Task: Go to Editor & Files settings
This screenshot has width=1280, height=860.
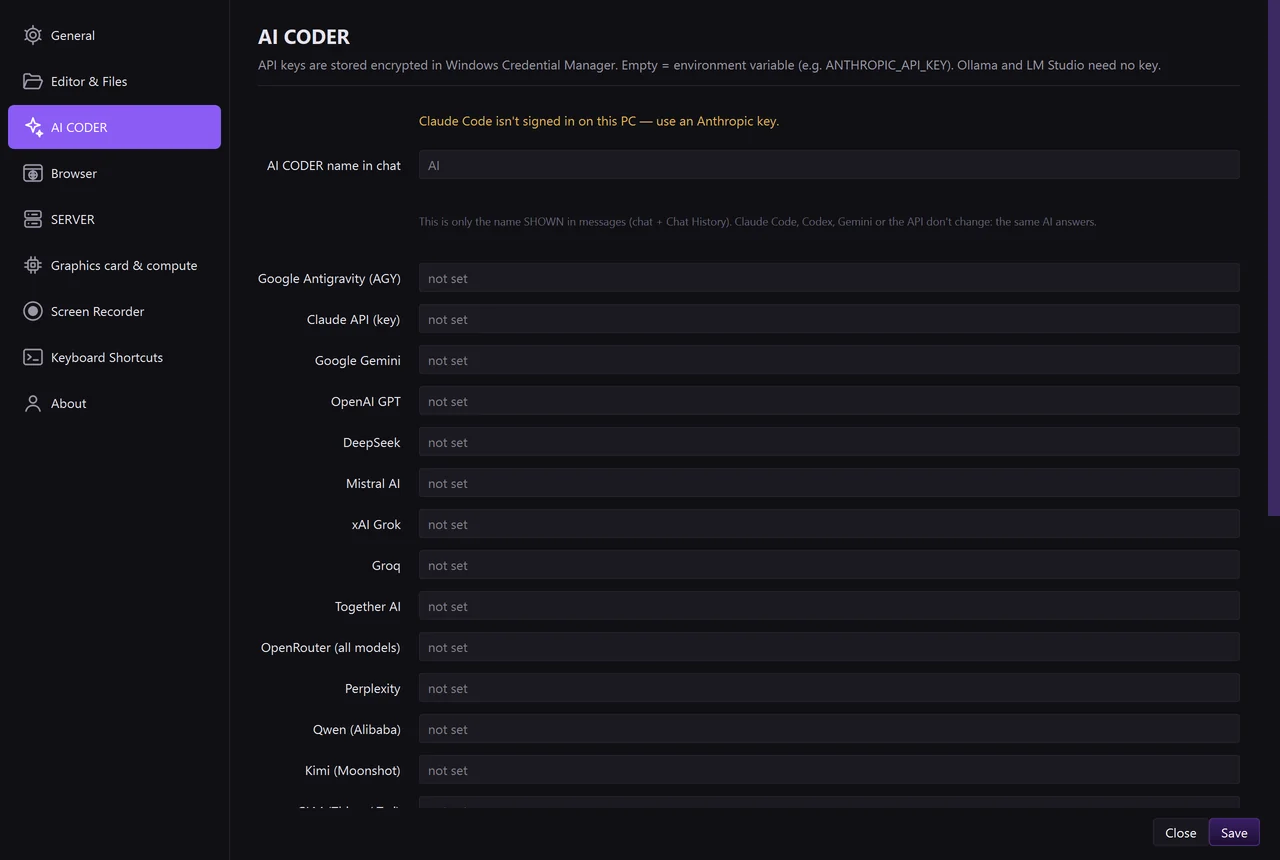Action: click(x=114, y=81)
